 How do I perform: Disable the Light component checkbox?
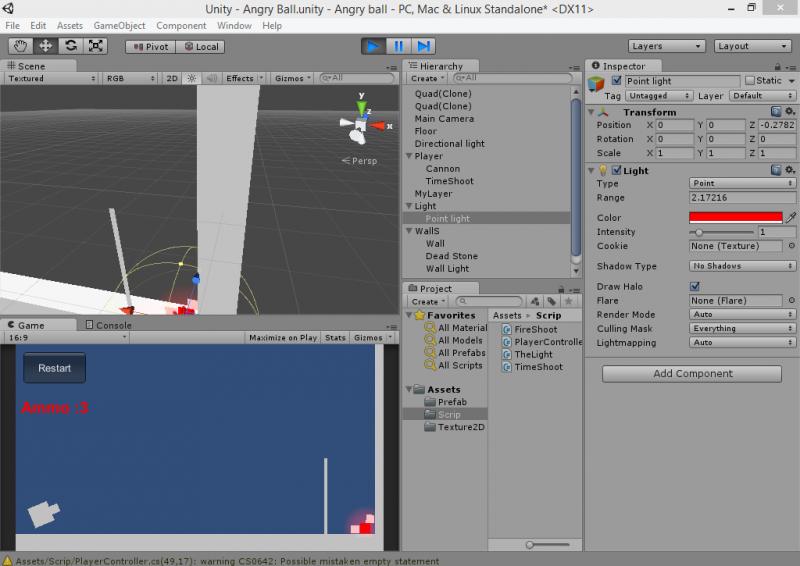point(616,170)
